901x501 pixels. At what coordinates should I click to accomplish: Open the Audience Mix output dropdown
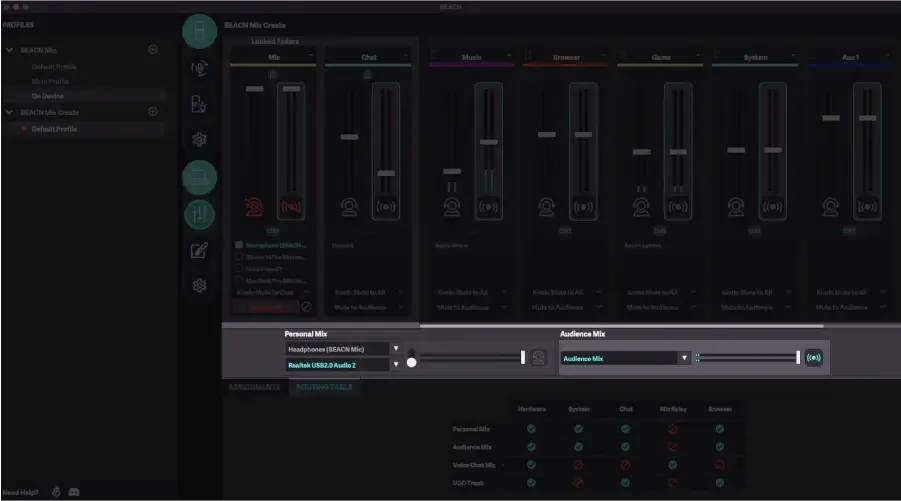(x=684, y=358)
